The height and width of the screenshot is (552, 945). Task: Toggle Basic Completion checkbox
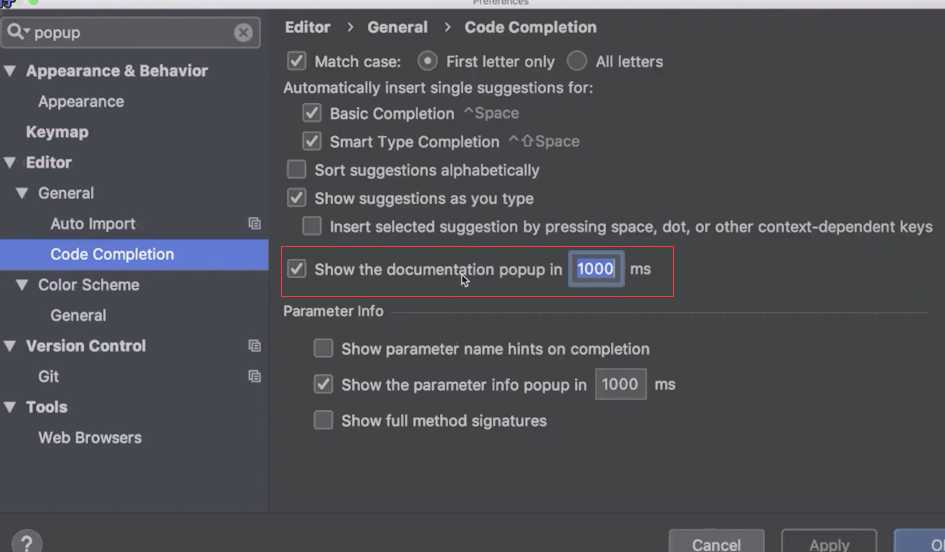(312, 113)
